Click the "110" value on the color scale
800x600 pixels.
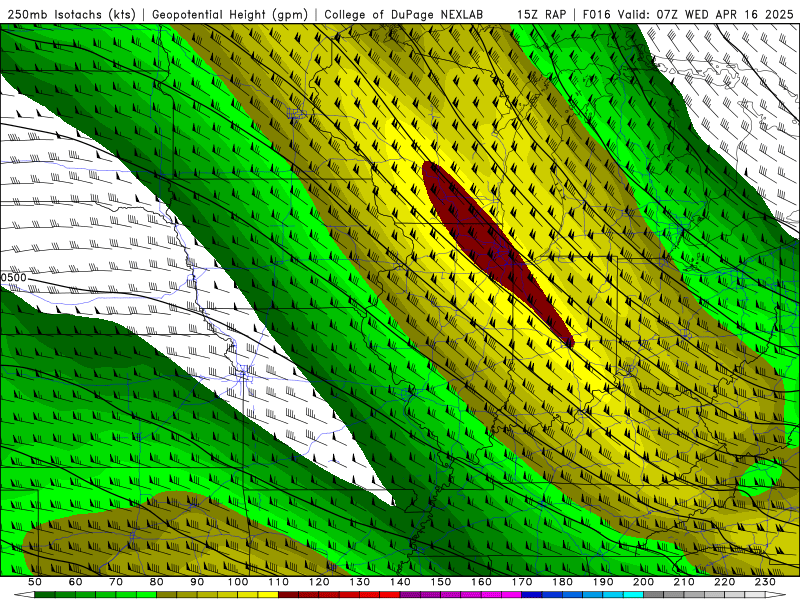(x=278, y=582)
